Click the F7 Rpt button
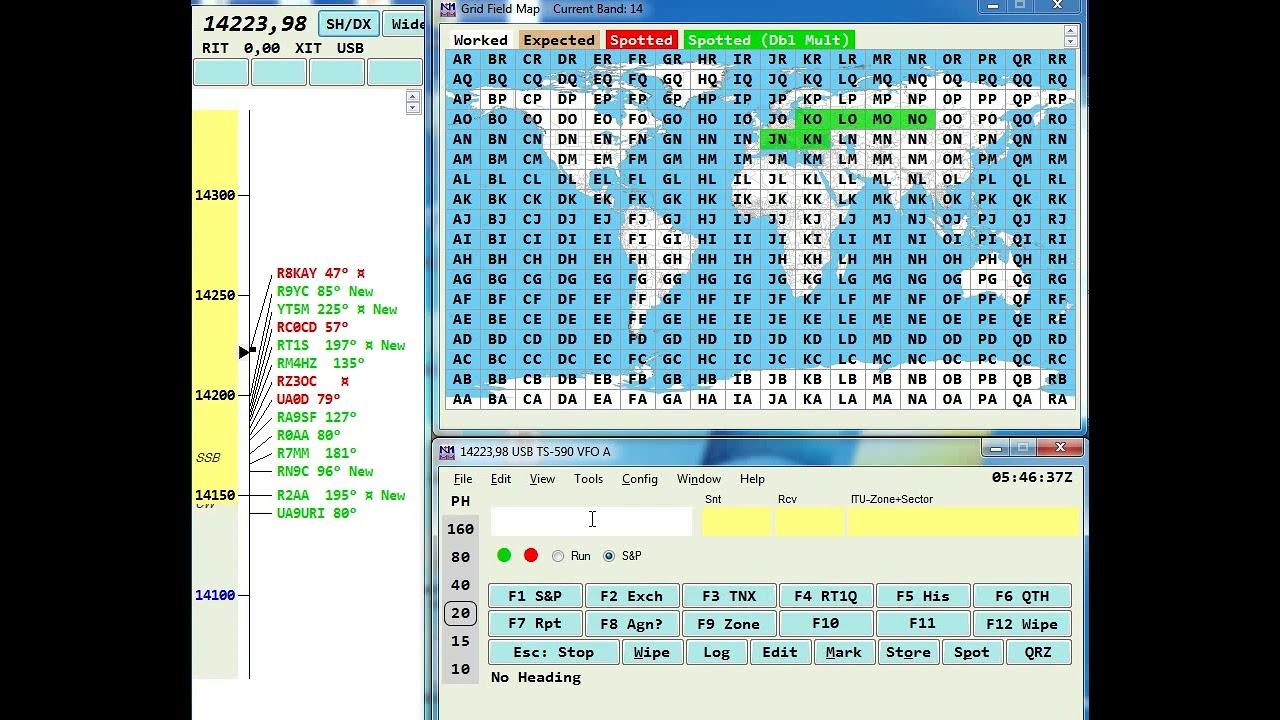Screen dimensions: 1280x720 pos(535,624)
